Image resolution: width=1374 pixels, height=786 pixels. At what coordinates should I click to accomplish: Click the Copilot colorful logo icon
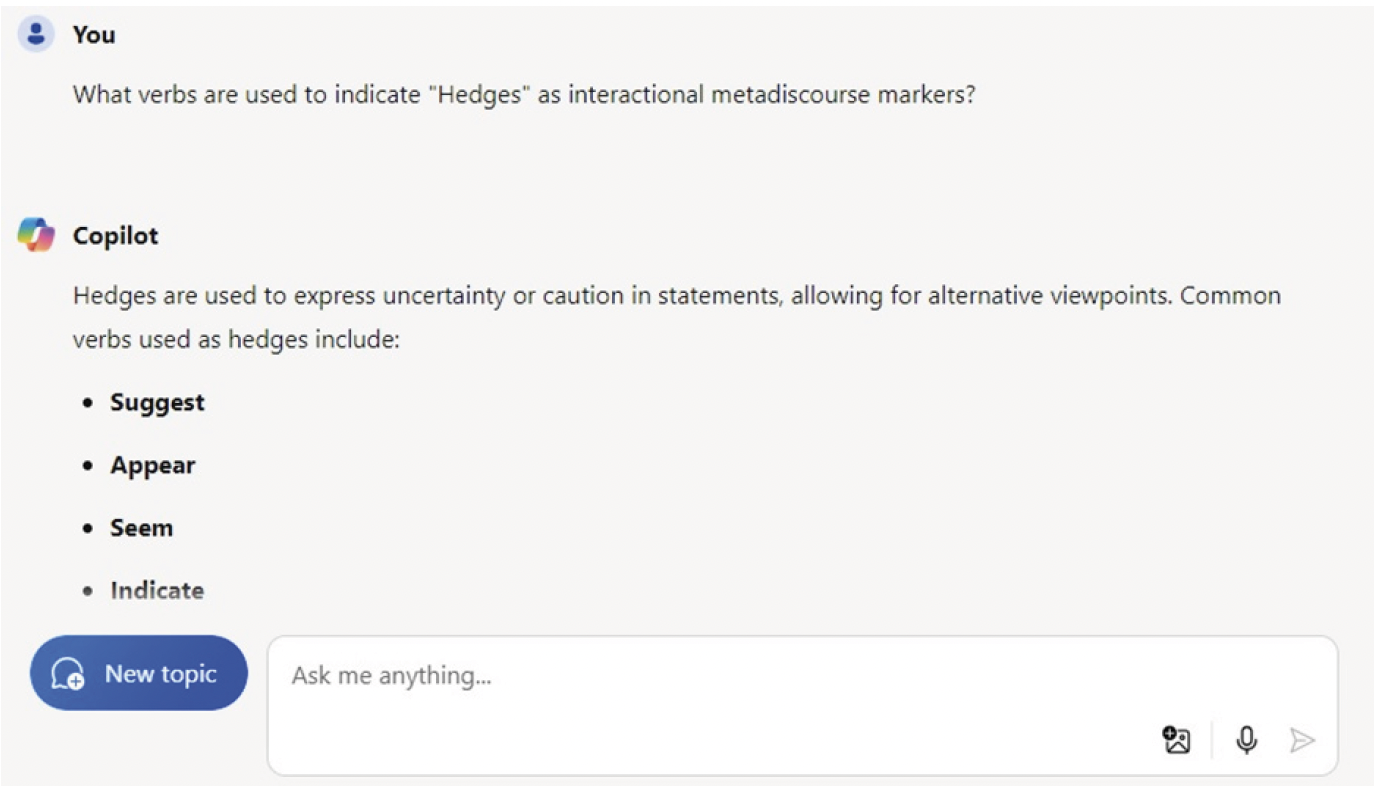point(36,236)
